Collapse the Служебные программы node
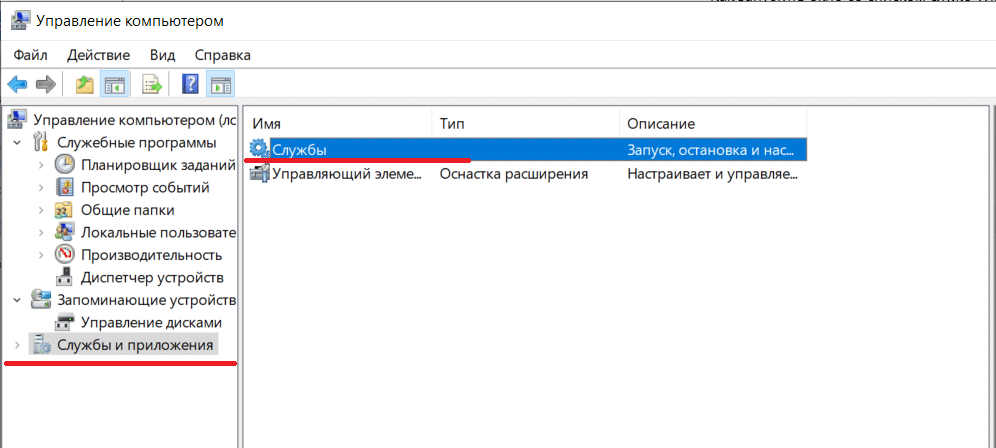The height and width of the screenshot is (448, 996). (x=16, y=143)
